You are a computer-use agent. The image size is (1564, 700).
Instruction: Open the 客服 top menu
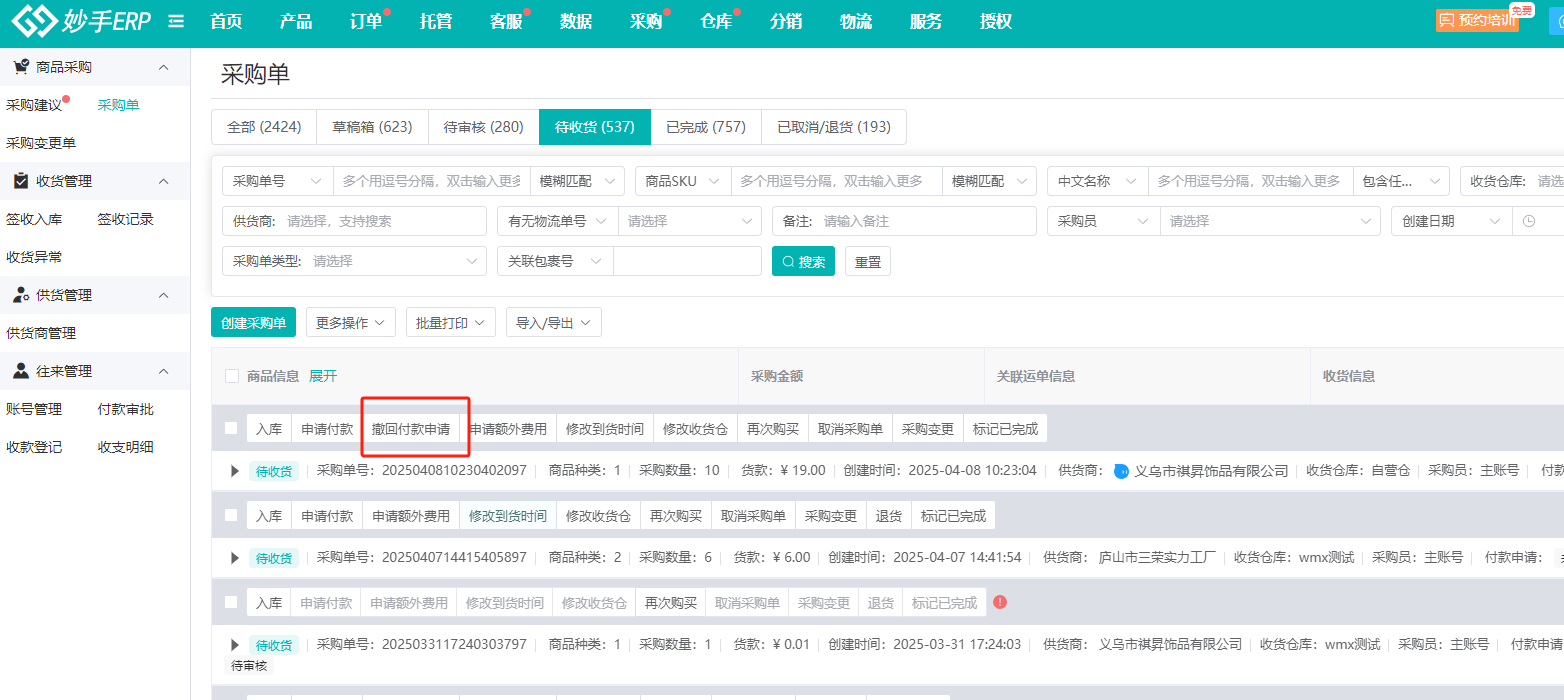[506, 21]
